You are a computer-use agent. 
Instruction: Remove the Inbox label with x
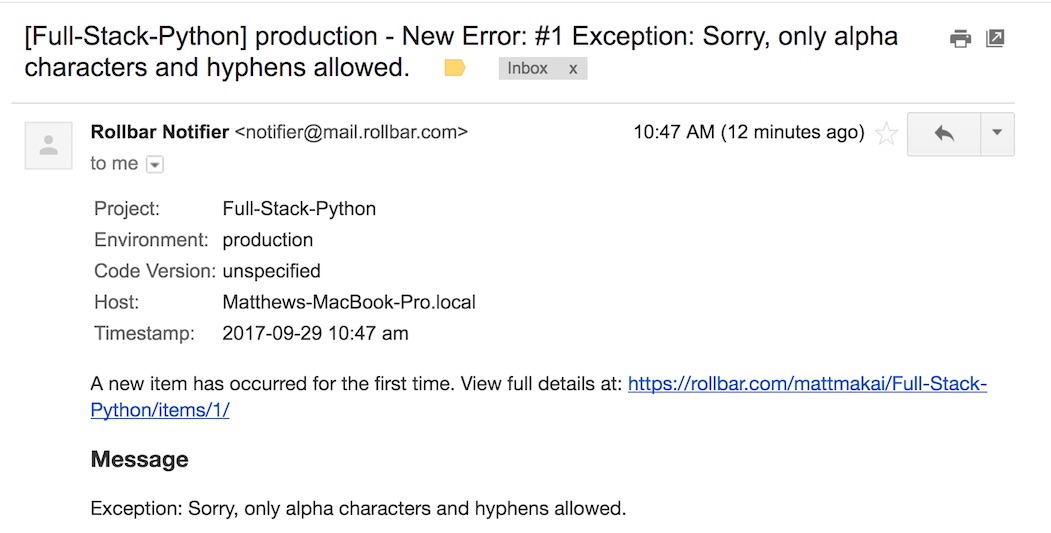(573, 68)
